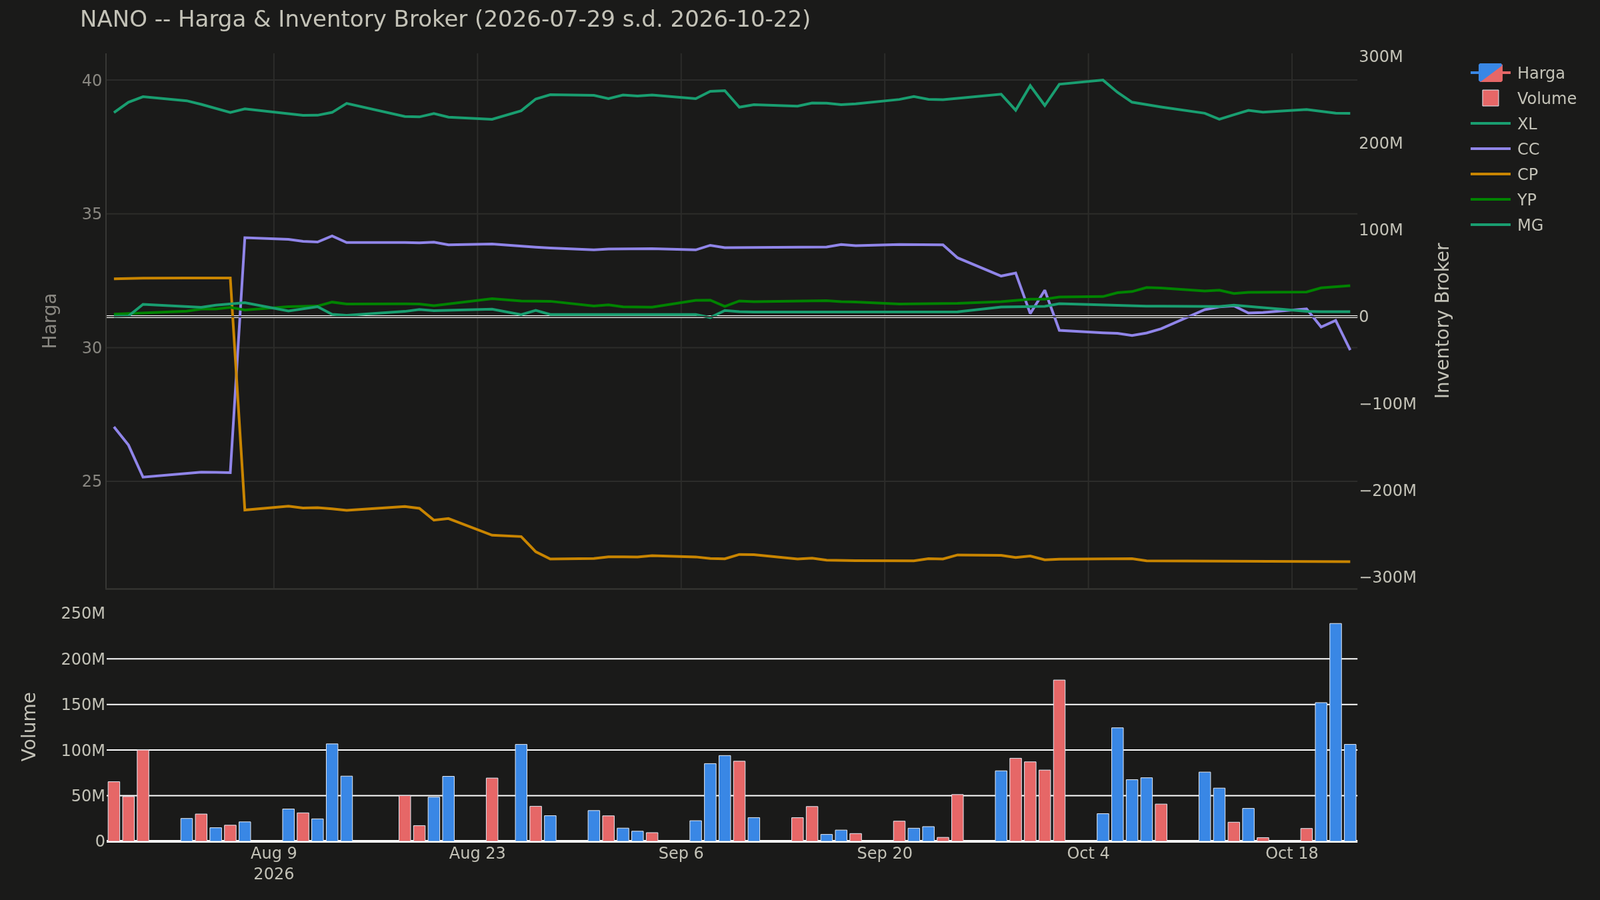Viewport: 1600px width, 900px height.
Task: Click the "50M" tick on the Volume axis
Action: (87, 796)
